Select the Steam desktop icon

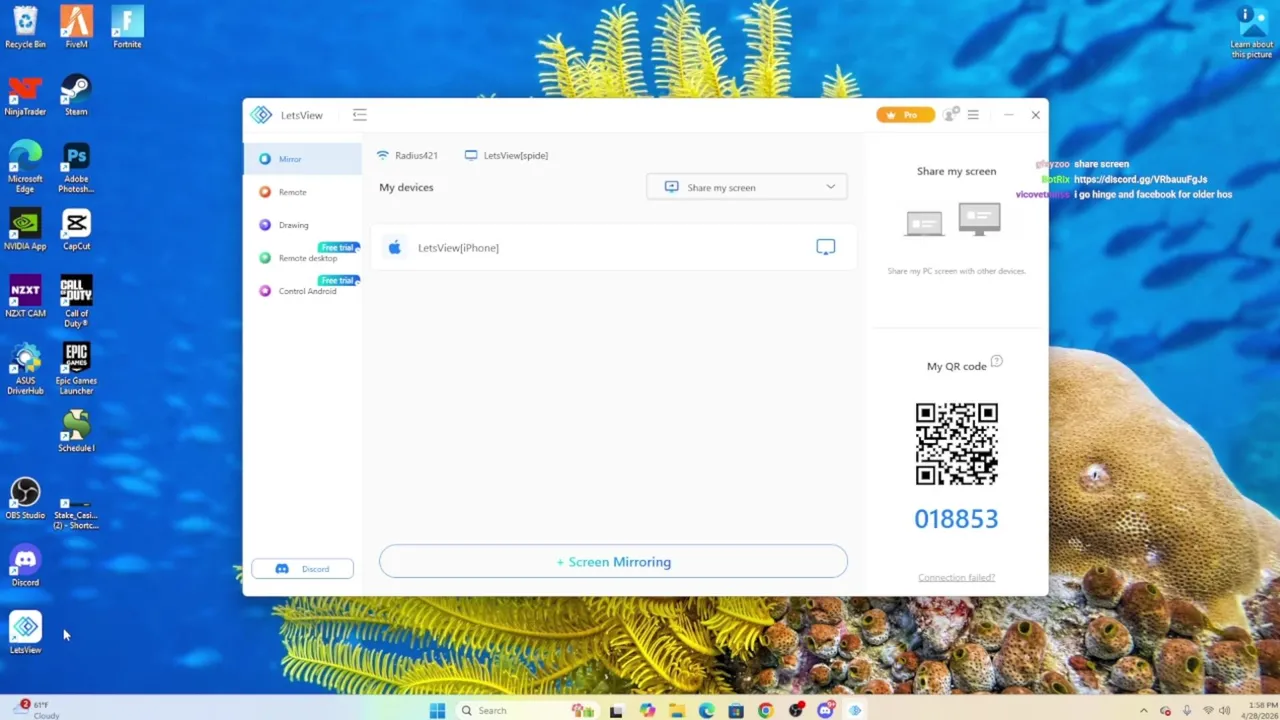tap(76, 95)
